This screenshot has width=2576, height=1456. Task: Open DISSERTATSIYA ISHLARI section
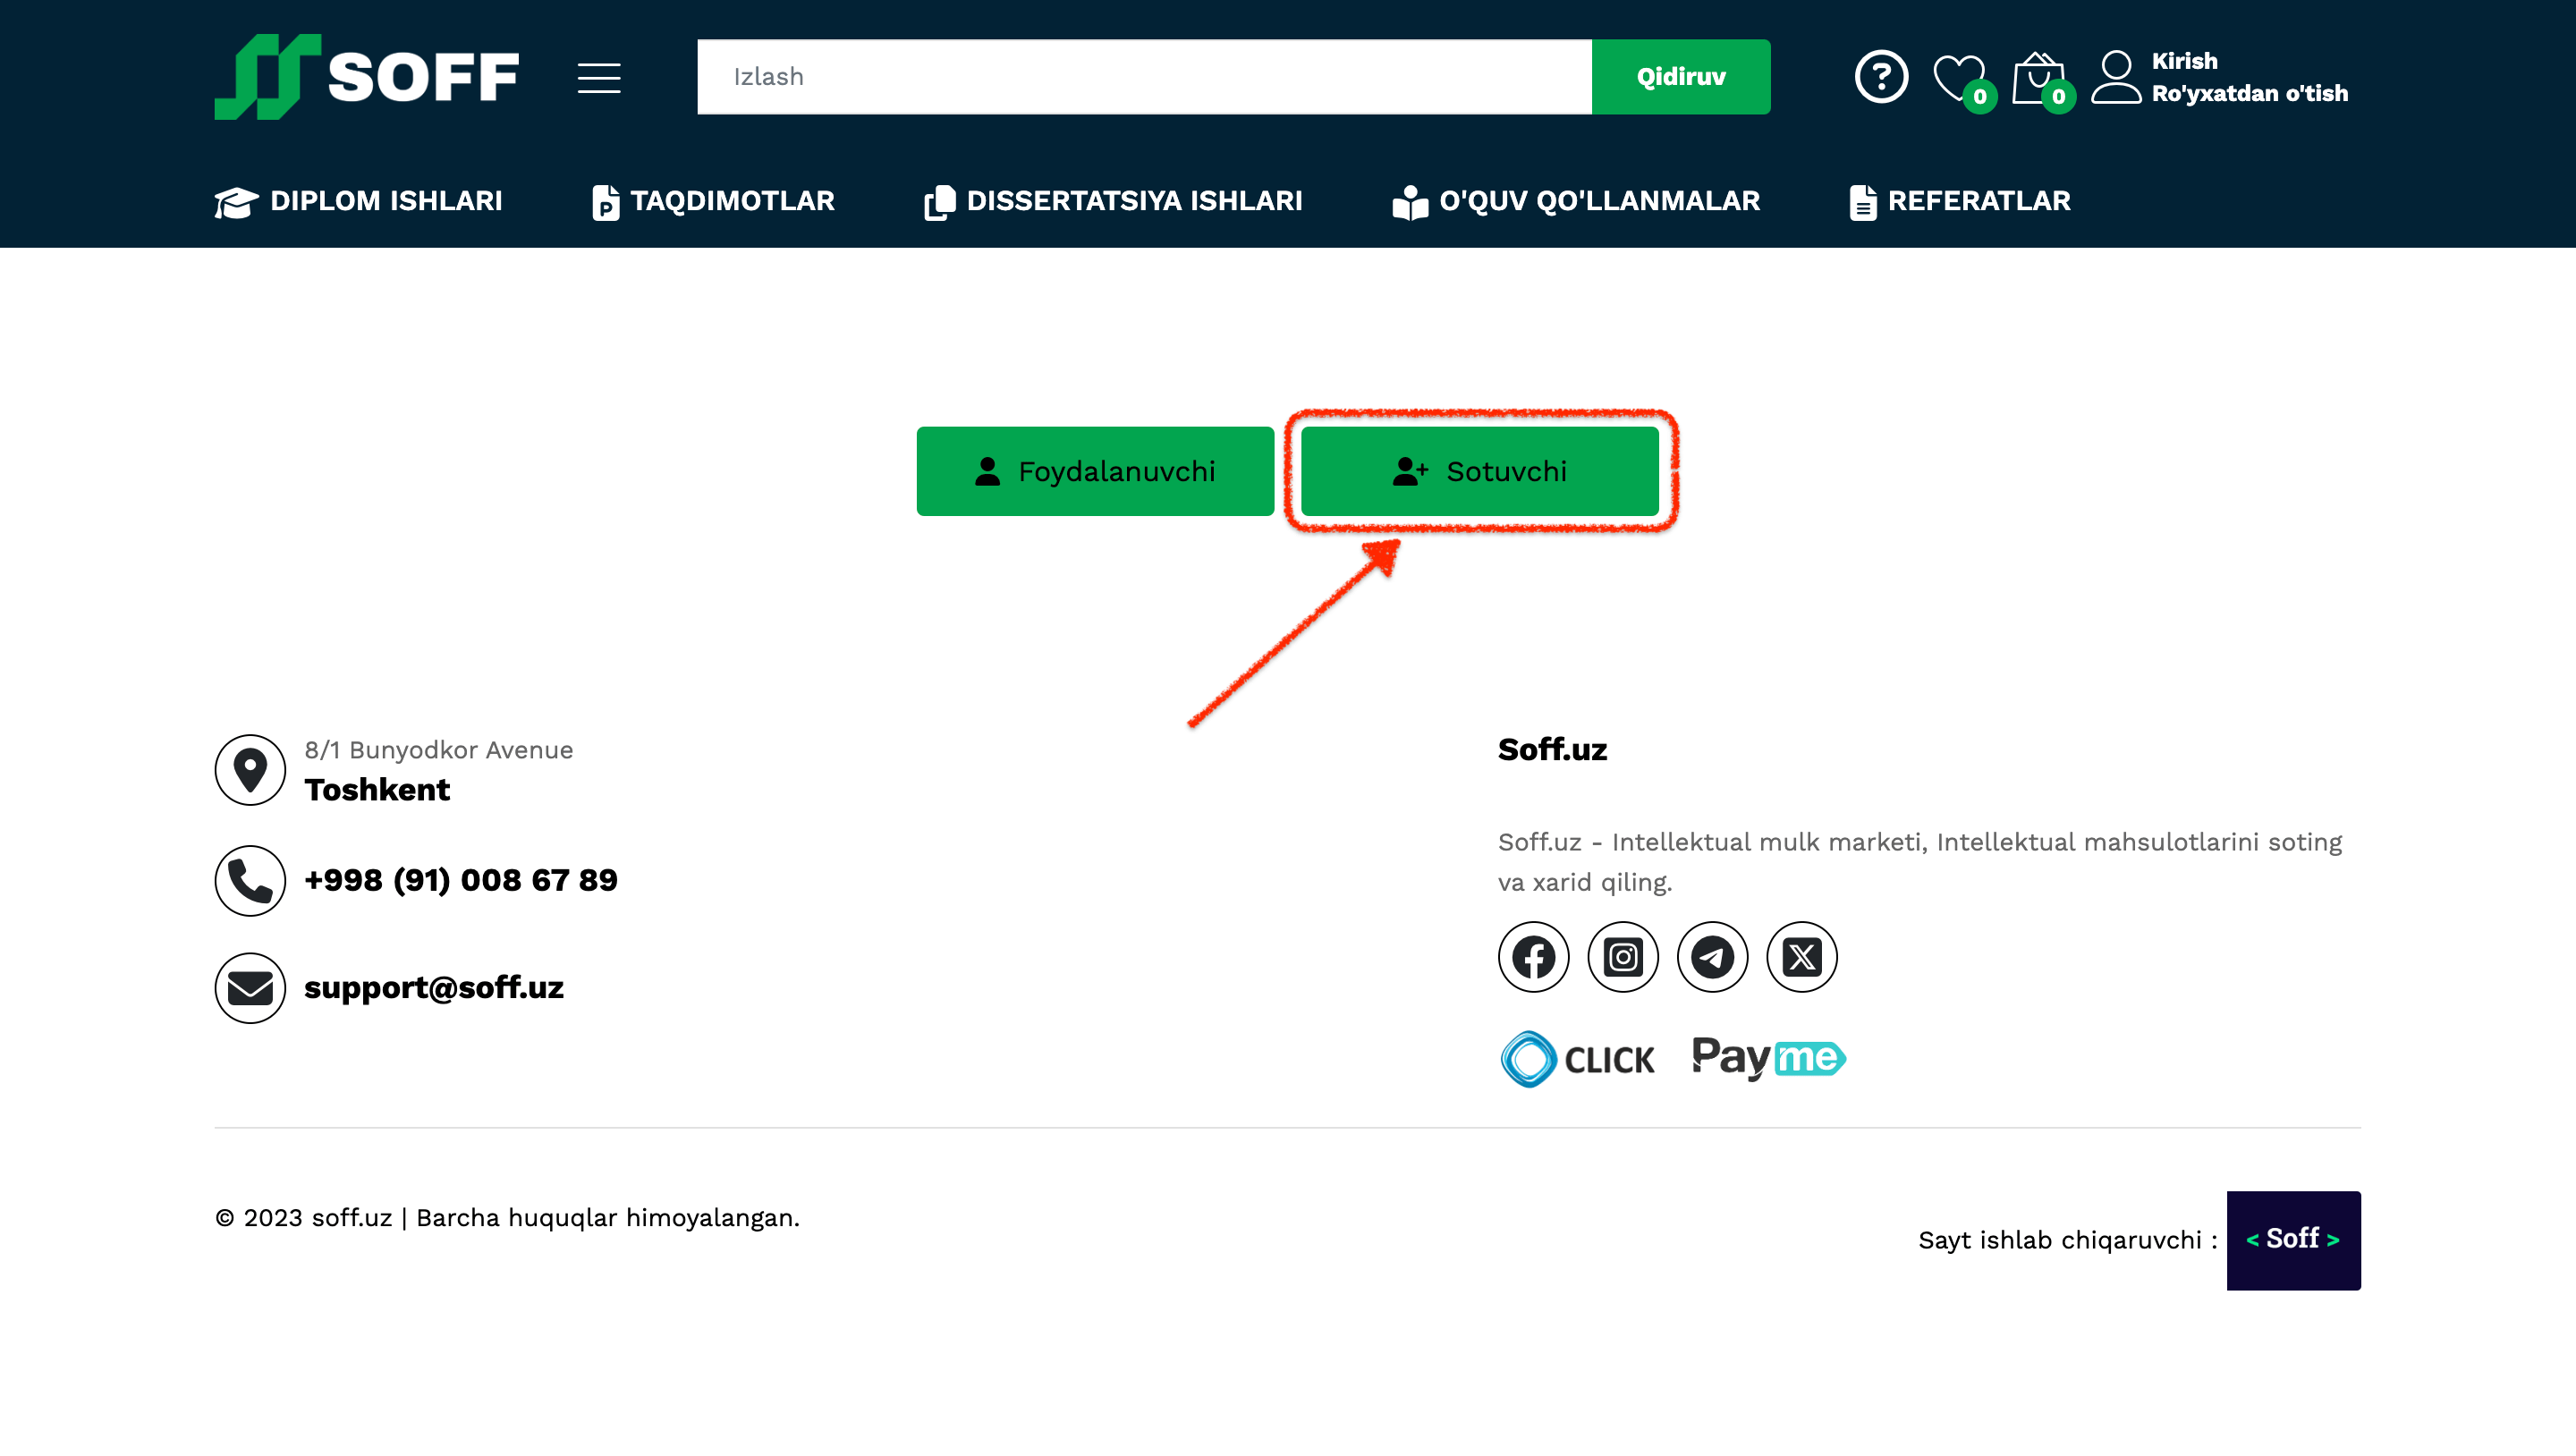[x=1113, y=201]
